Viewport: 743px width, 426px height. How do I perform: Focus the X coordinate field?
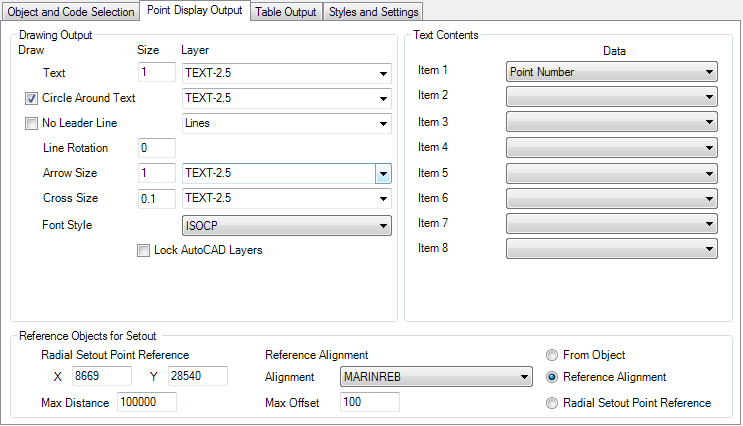click(102, 376)
